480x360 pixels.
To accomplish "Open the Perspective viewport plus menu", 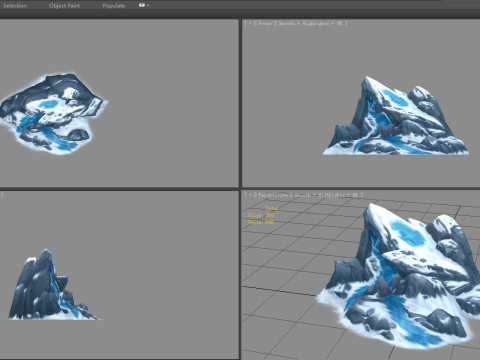I will (250, 195).
